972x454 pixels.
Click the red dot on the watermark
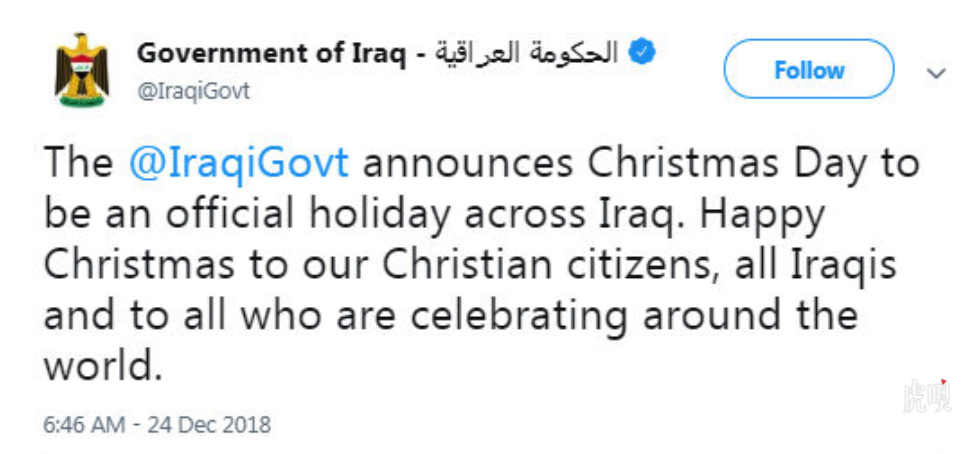943,383
